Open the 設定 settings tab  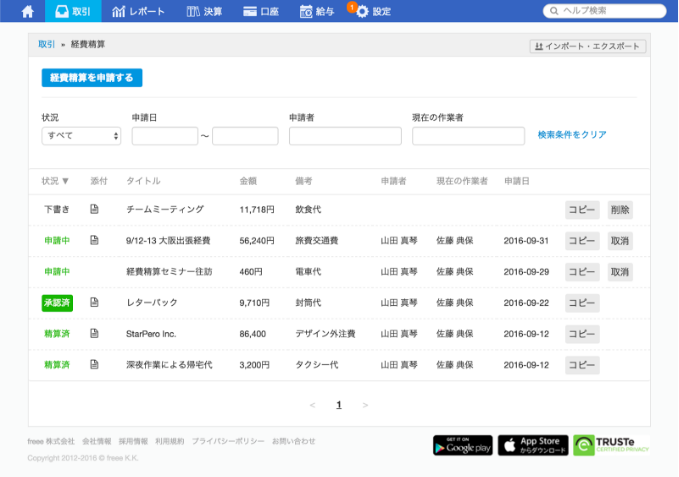pos(373,11)
